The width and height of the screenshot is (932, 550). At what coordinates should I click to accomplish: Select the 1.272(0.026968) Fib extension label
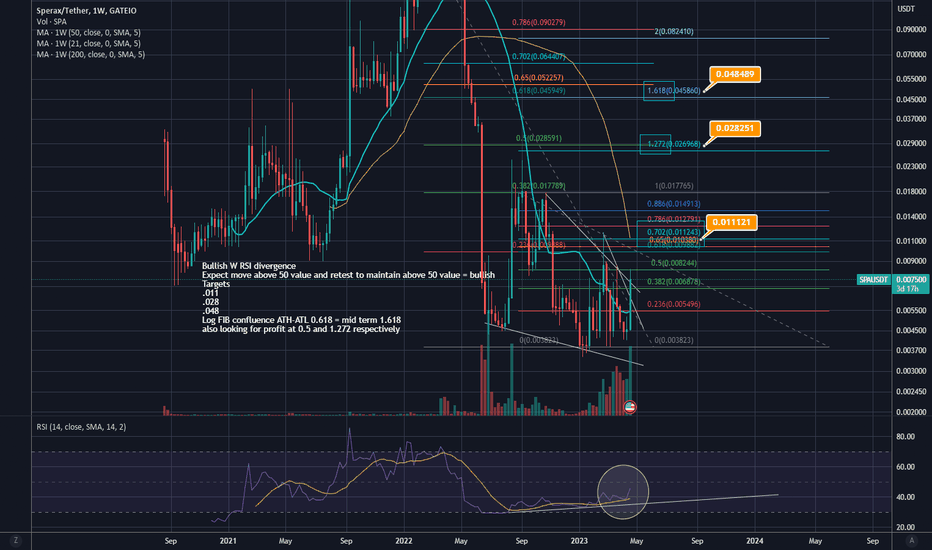pos(673,144)
